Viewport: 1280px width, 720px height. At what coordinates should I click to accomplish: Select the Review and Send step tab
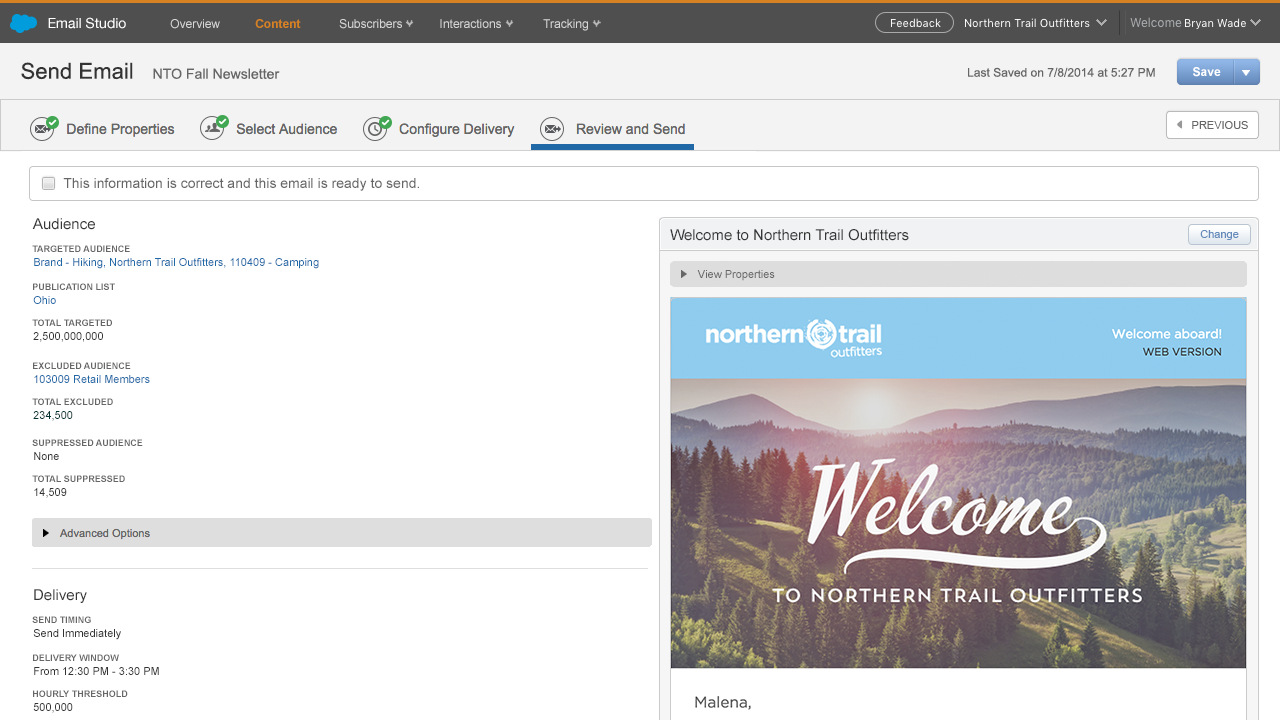613,129
